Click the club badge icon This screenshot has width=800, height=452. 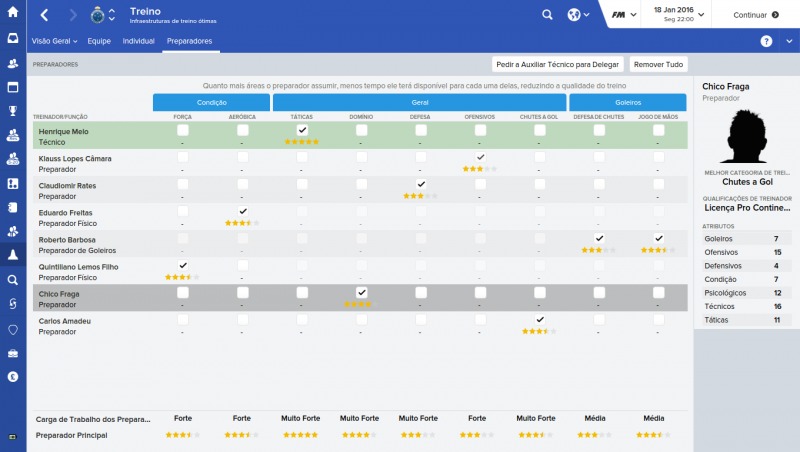(x=97, y=15)
